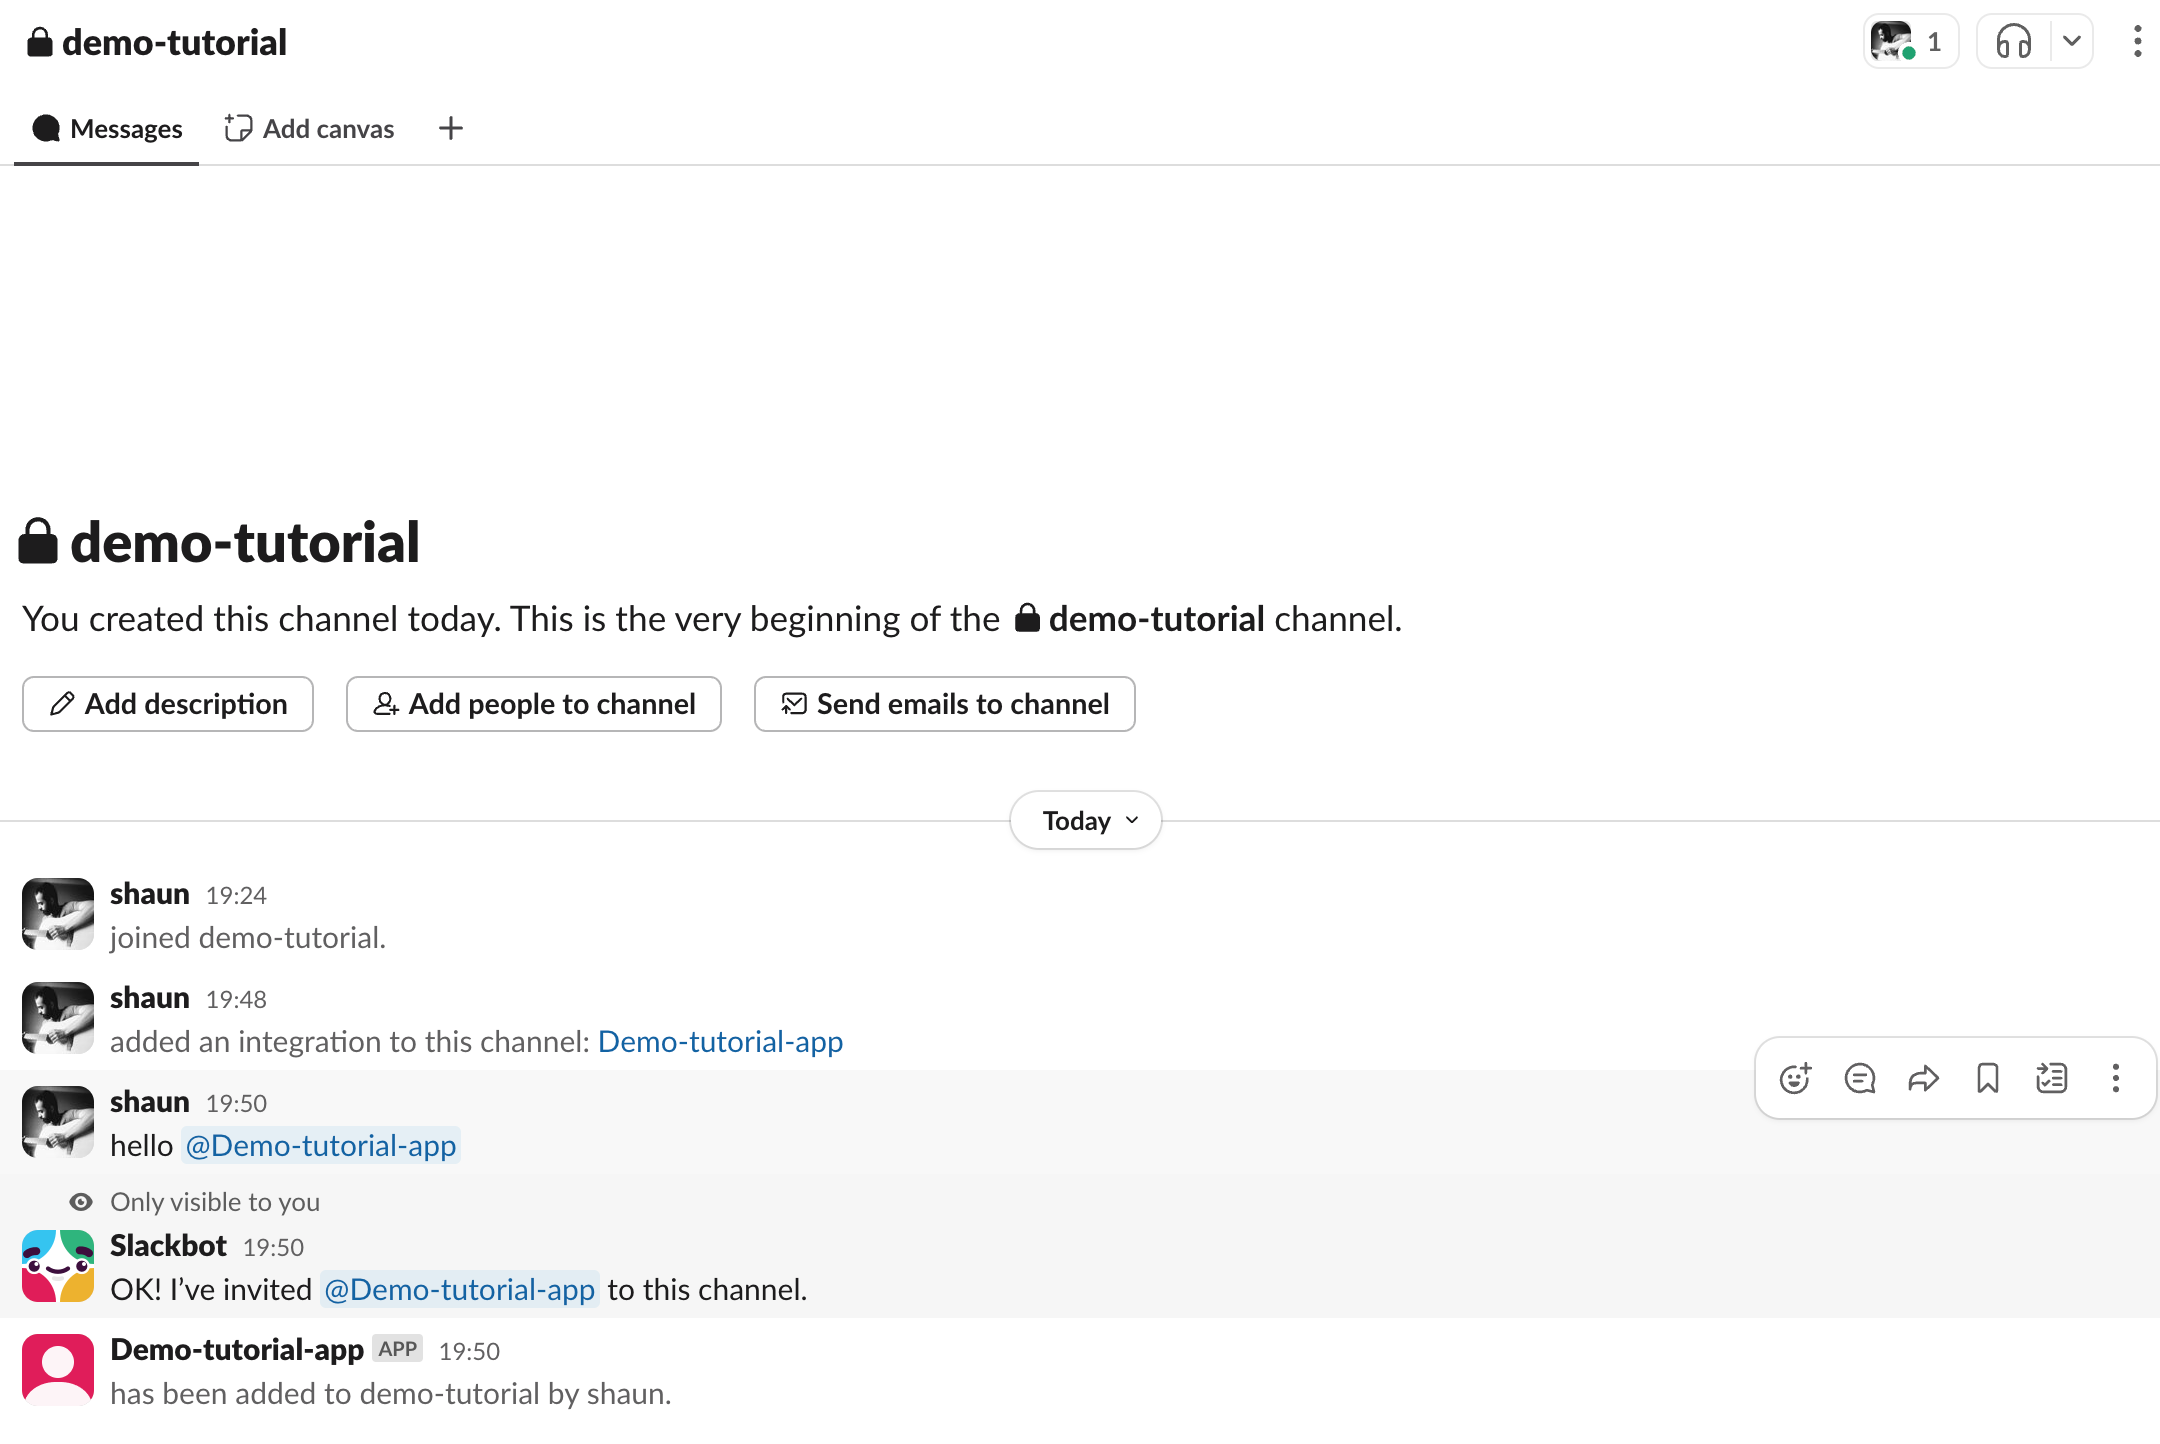Screen dimensions: 2160x1444
Task: Open demo-tutorial channel details header
Action: tap(158, 42)
